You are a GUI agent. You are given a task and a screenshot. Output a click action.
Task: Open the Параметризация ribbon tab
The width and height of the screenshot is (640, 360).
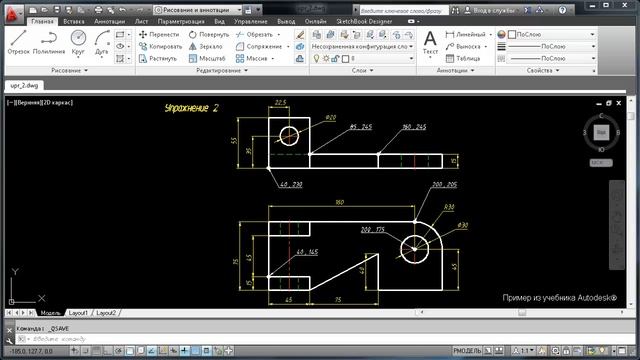coord(181,21)
